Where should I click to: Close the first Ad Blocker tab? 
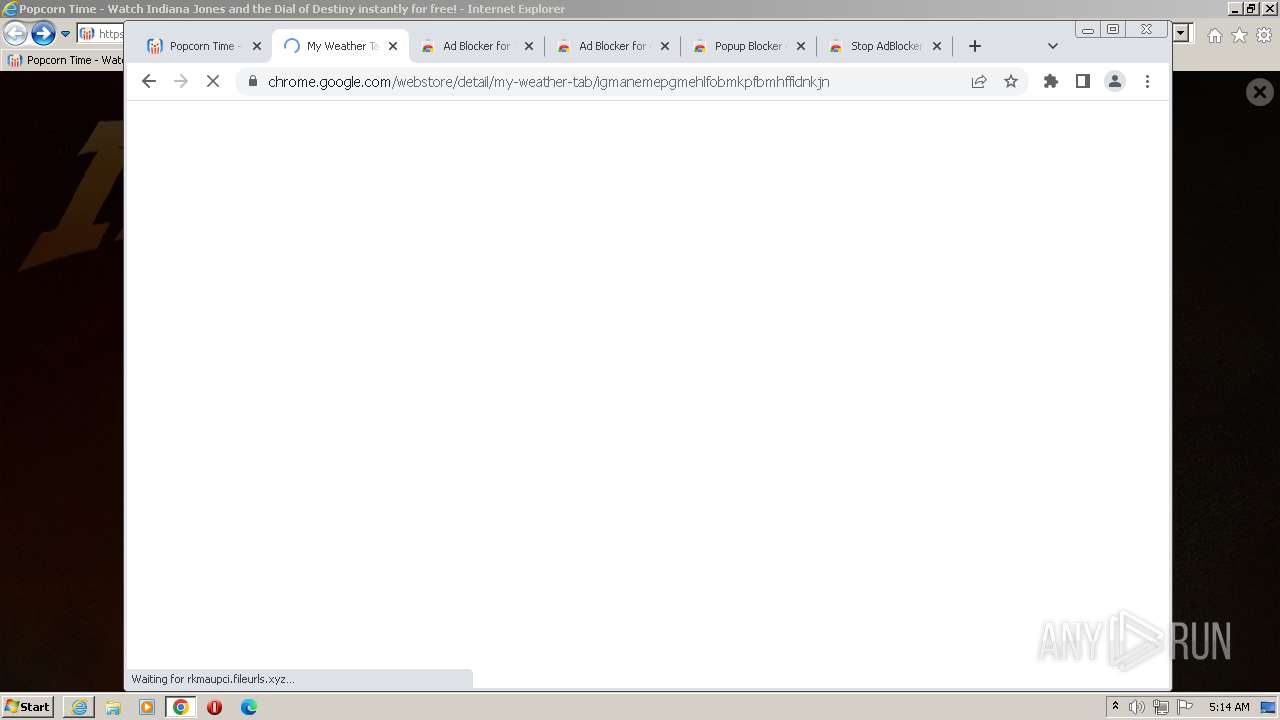tap(529, 46)
